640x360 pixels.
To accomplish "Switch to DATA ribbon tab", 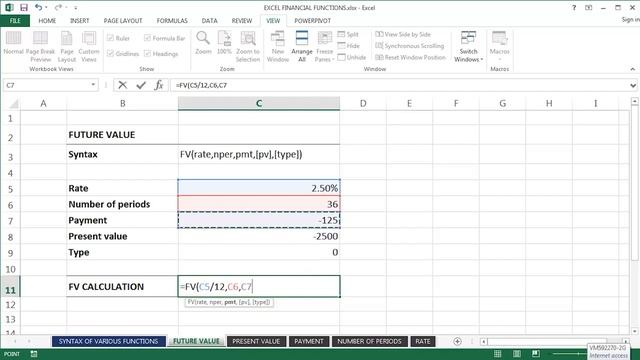I will pyautogui.click(x=209, y=20).
